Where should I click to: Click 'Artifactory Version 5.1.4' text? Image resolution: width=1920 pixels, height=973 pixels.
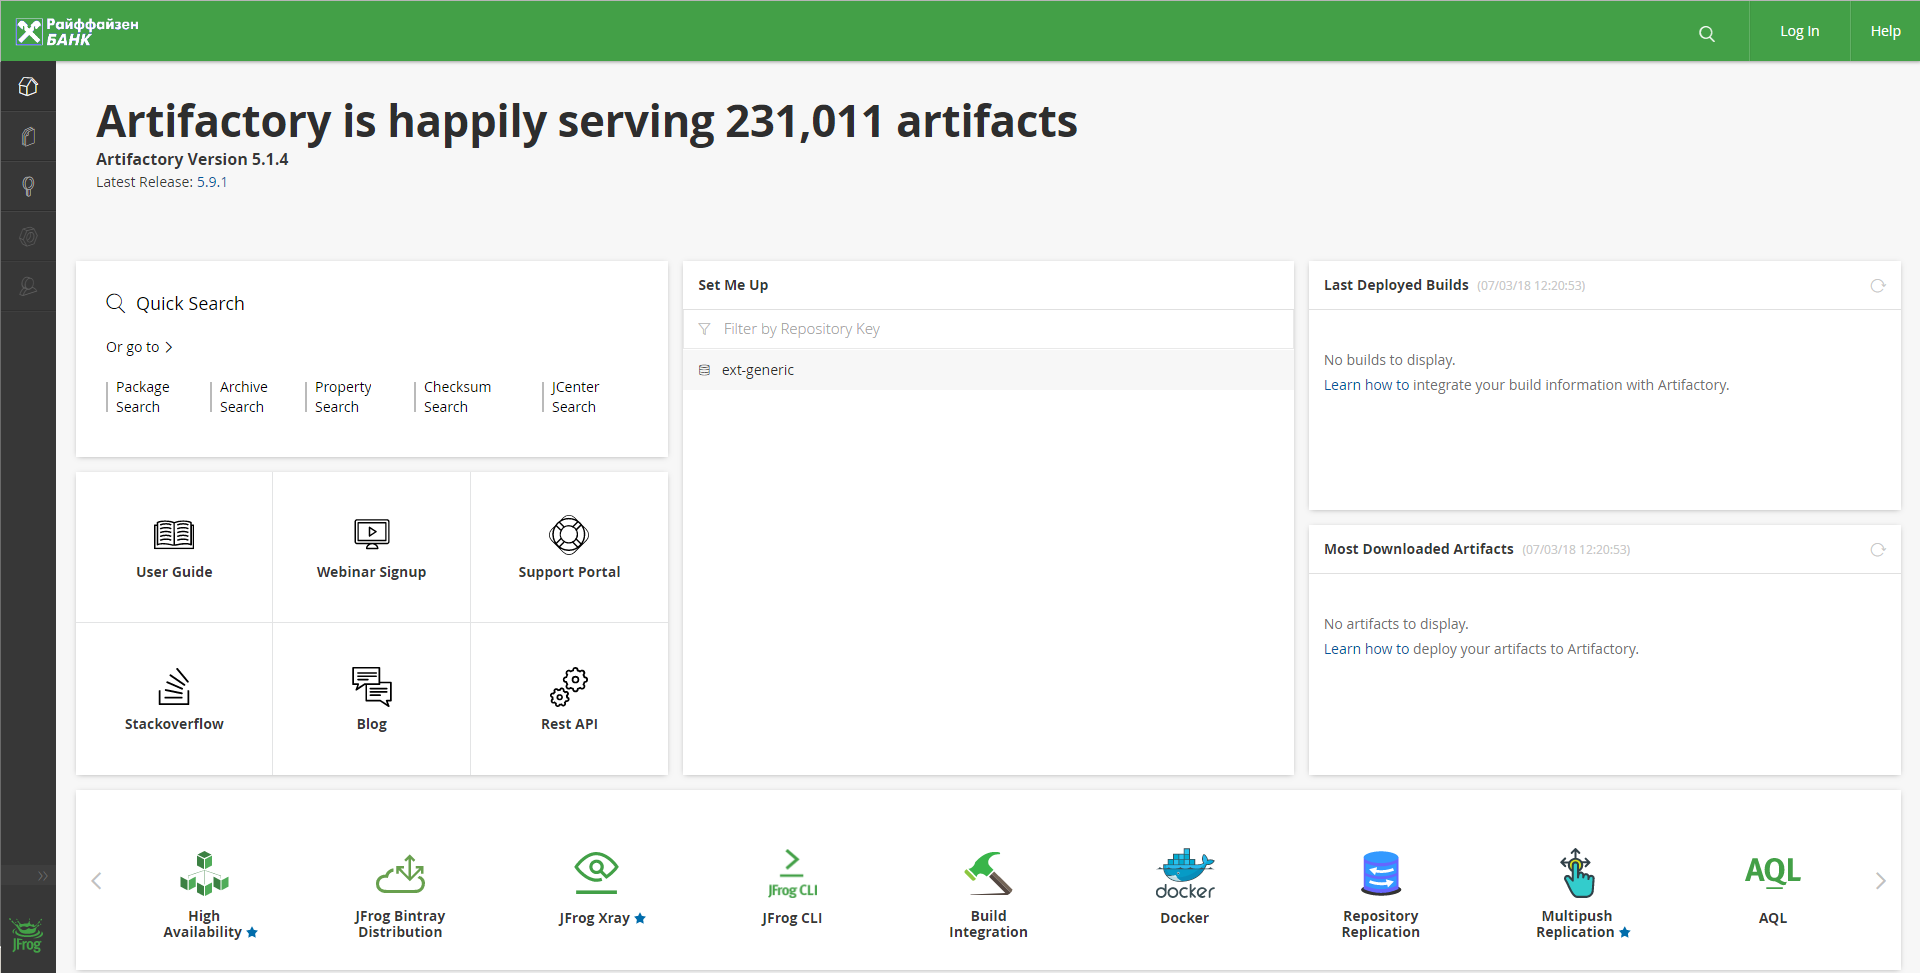[192, 159]
